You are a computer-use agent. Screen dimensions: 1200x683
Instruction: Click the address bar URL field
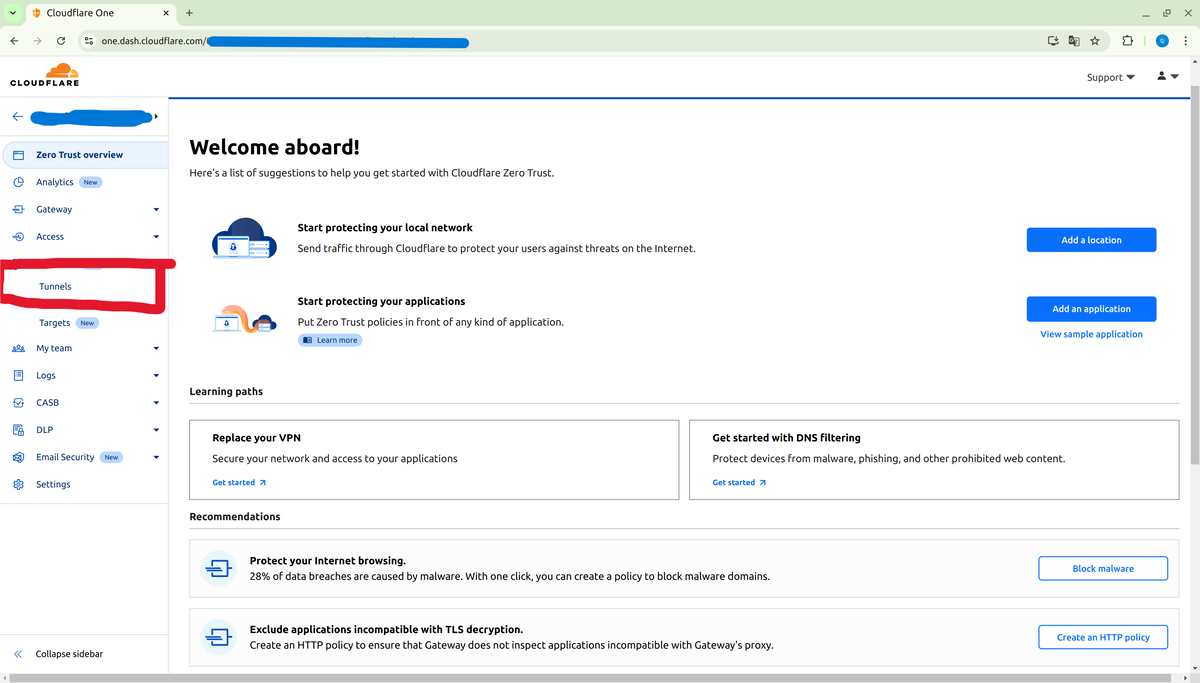(x=560, y=41)
